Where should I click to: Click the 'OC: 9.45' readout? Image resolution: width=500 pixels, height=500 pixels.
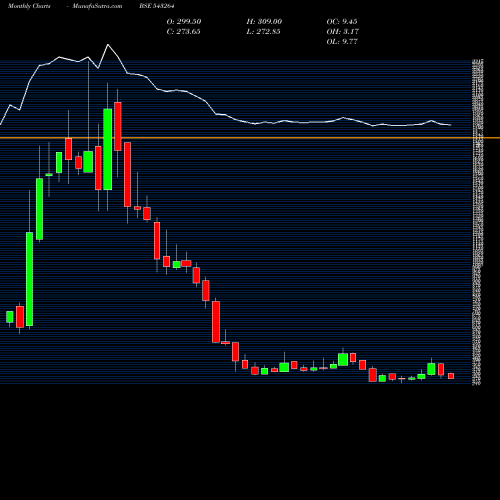tap(342, 22)
